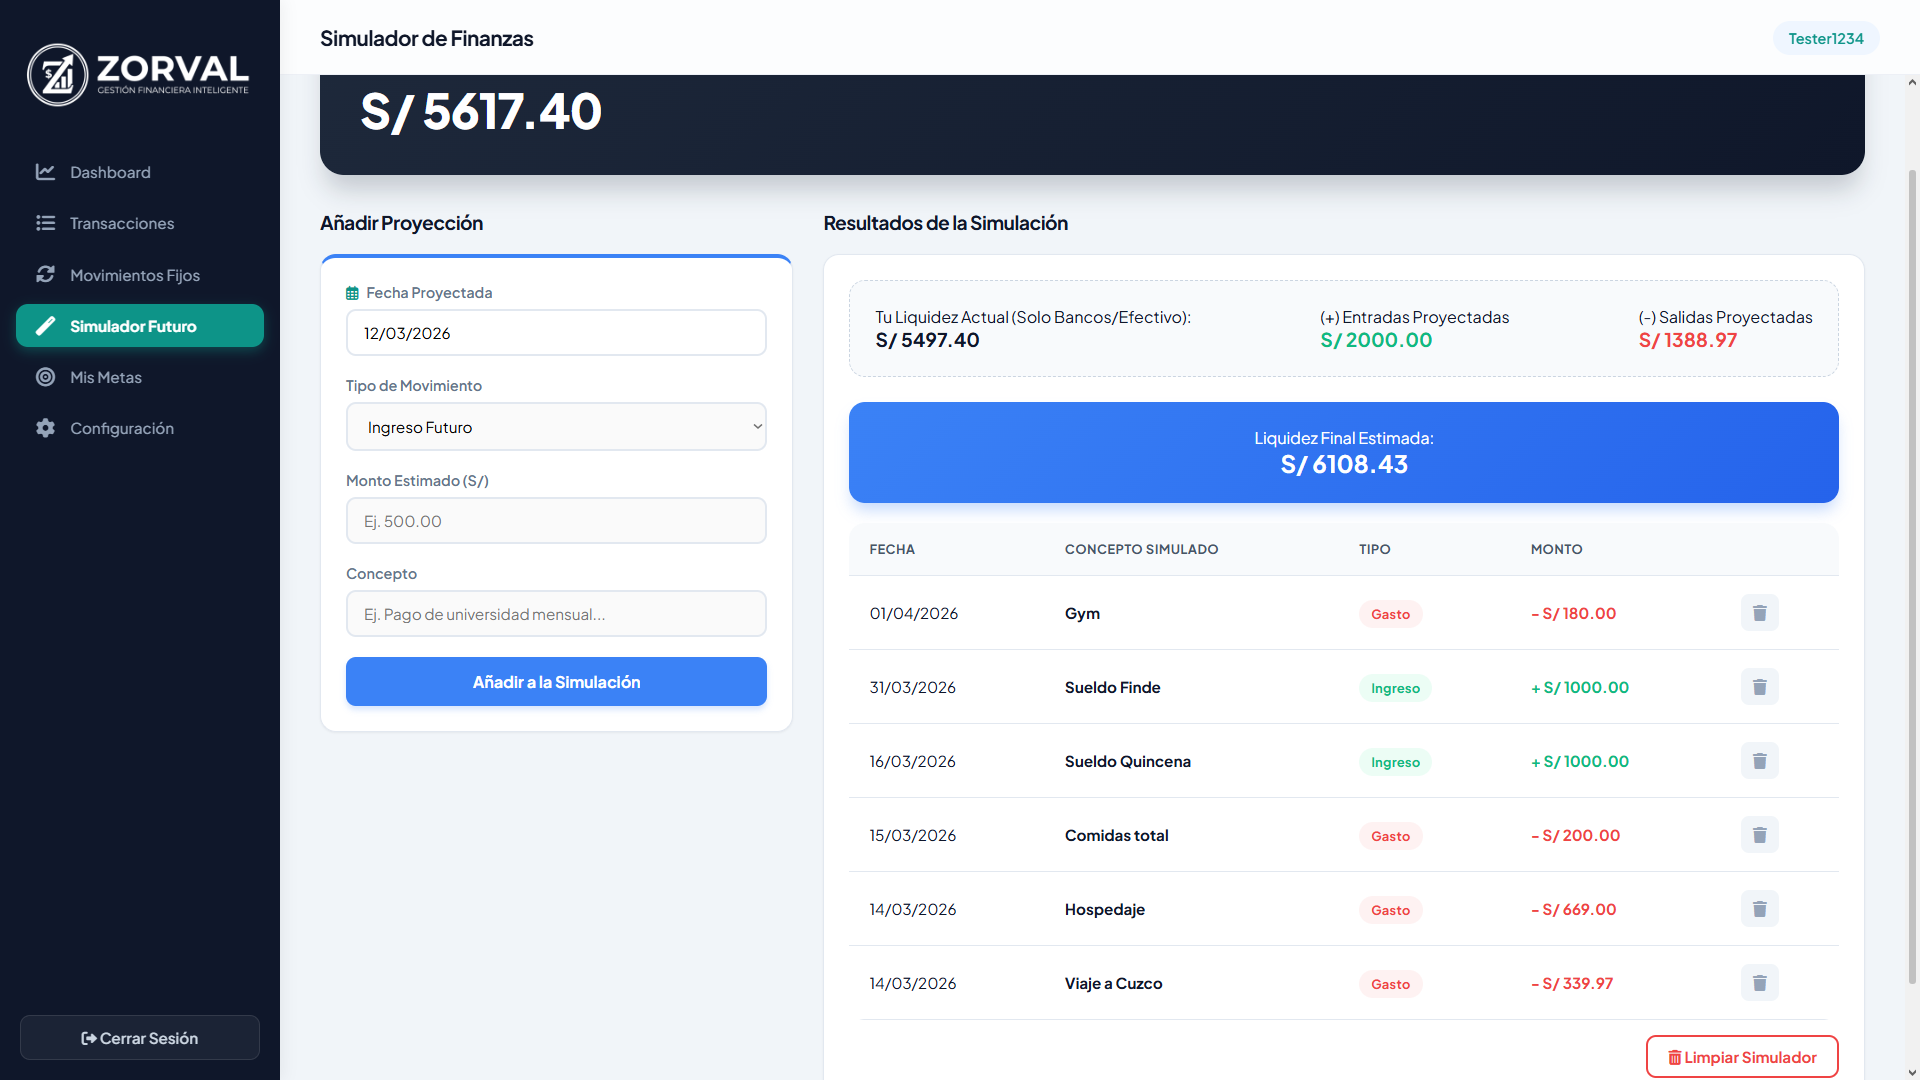Remove the Viaje a Cuzco entry

point(1759,983)
